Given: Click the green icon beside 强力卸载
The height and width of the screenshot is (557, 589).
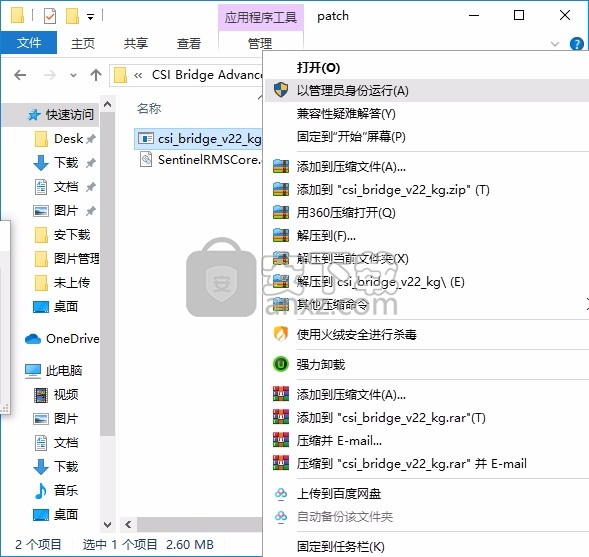Looking at the screenshot, I should (281, 364).
